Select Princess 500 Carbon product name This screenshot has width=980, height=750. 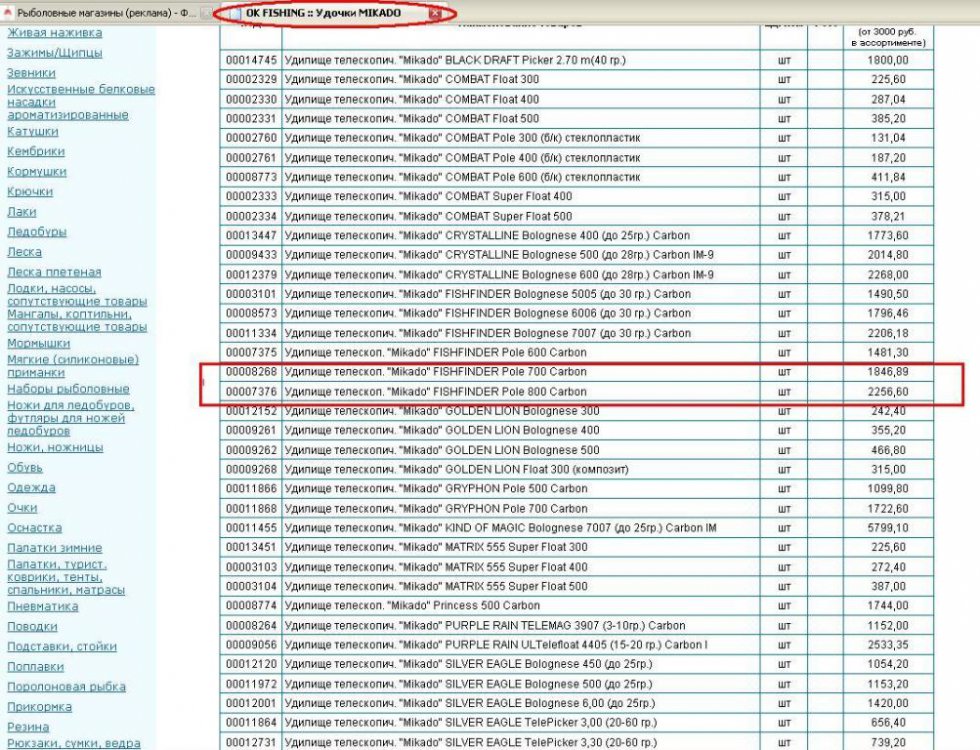[x=412, y=606]
